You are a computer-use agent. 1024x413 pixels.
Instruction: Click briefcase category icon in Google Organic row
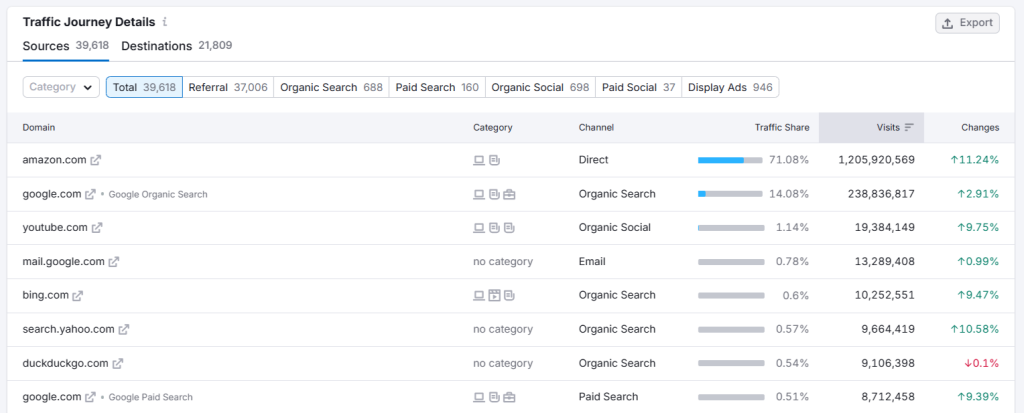tap(510, 194)
